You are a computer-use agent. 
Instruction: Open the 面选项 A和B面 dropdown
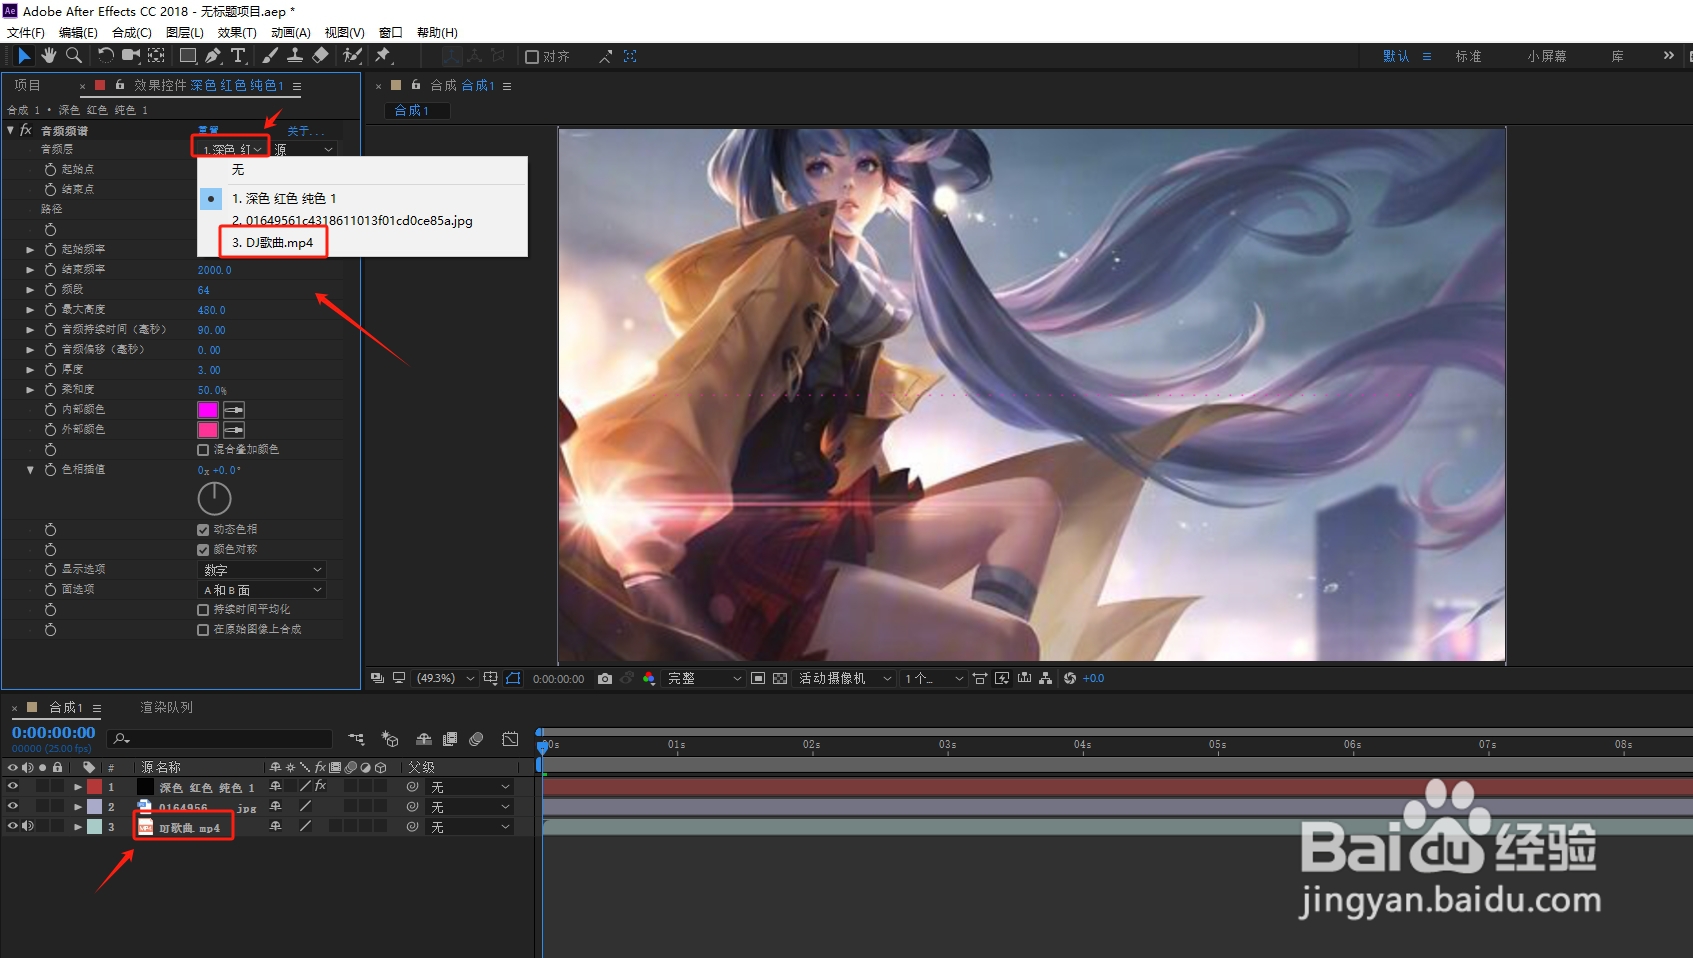[262, 590]
